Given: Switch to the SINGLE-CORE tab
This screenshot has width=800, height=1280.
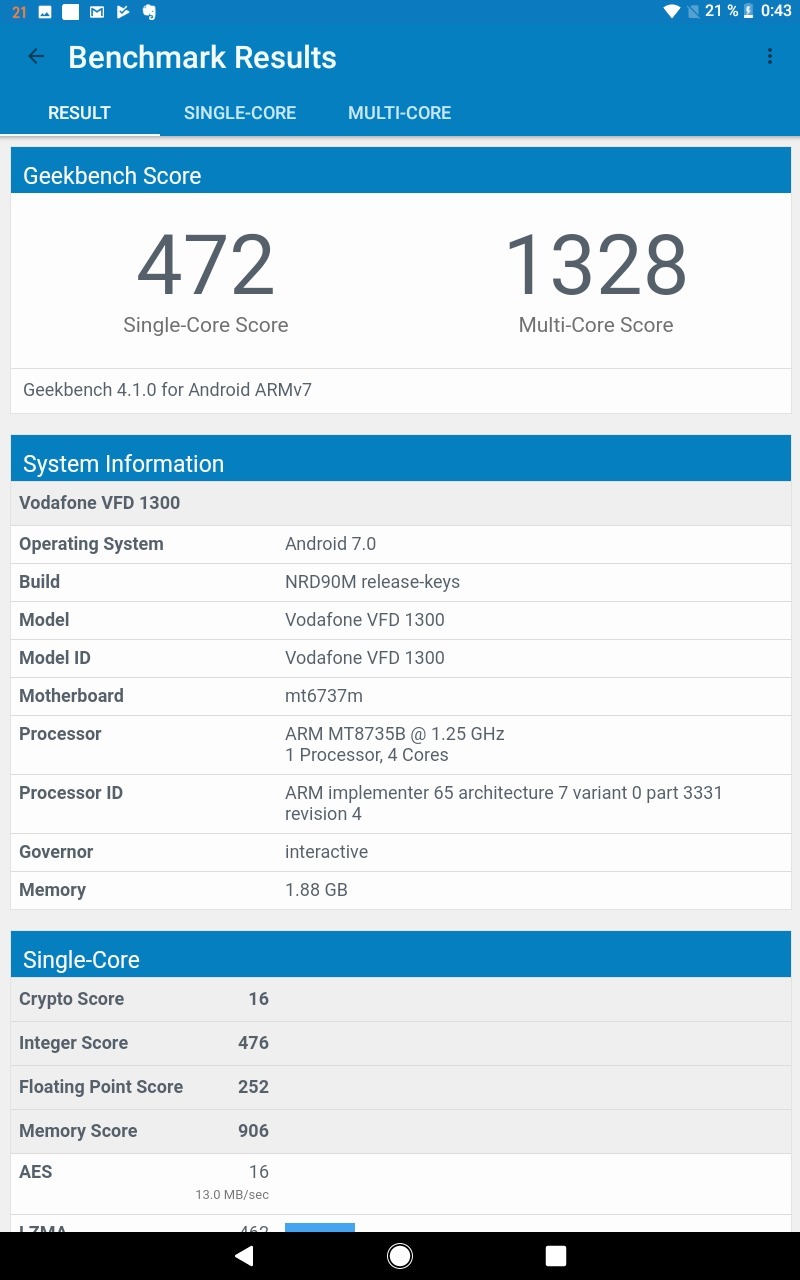Looking at the screenshot, I should pyautogui.click(x=239, y=113).
